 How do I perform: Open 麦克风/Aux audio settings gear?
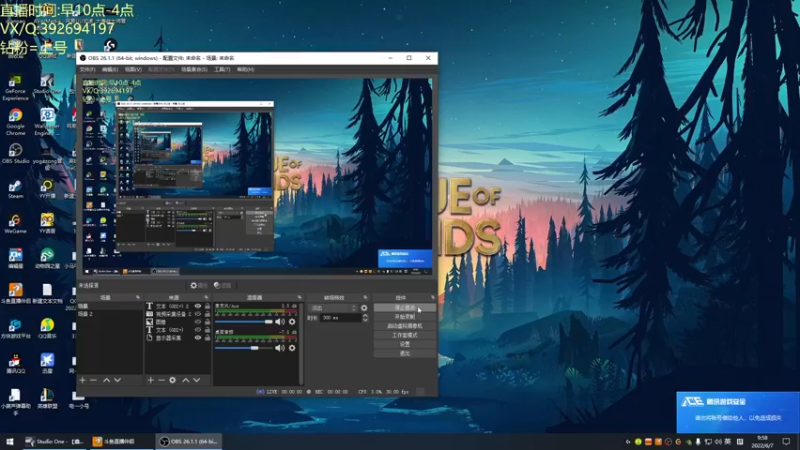(x=292, y=322)
